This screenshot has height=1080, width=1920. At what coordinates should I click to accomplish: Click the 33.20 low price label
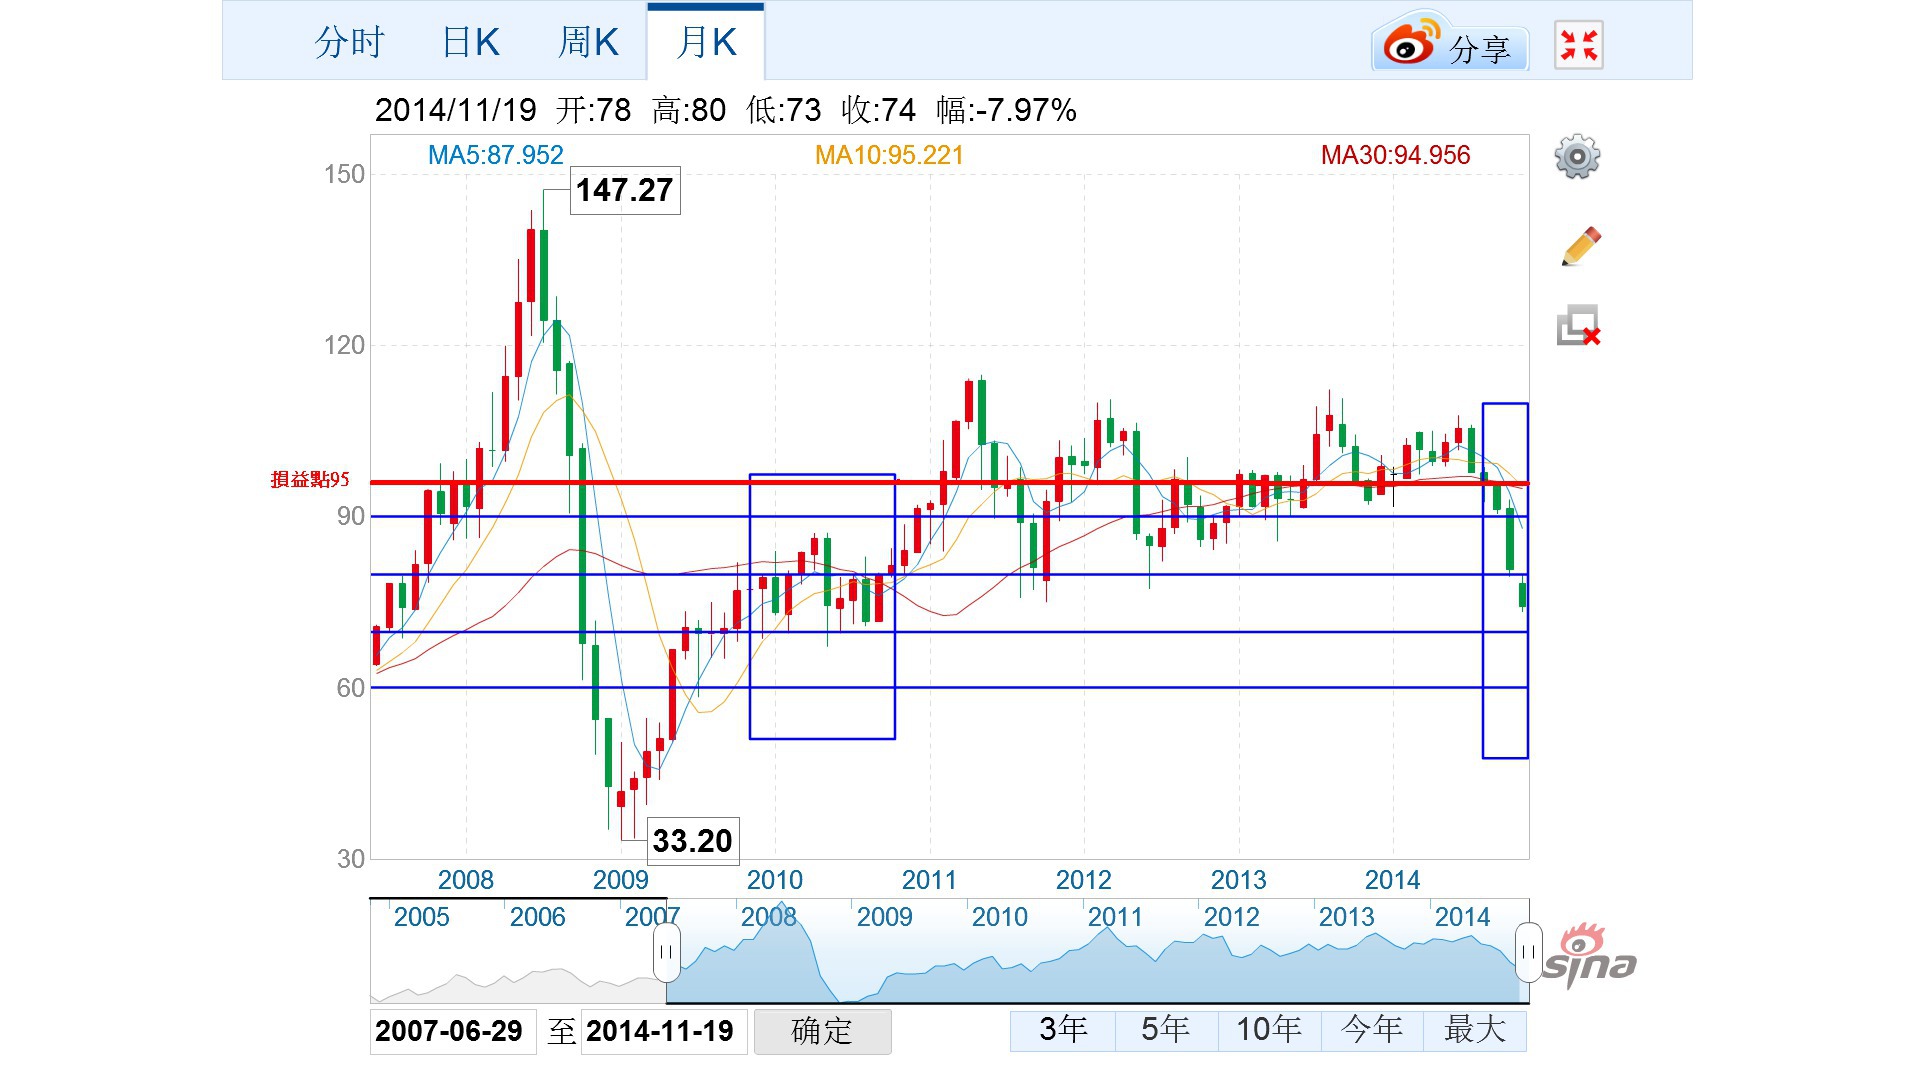(693, 841)
